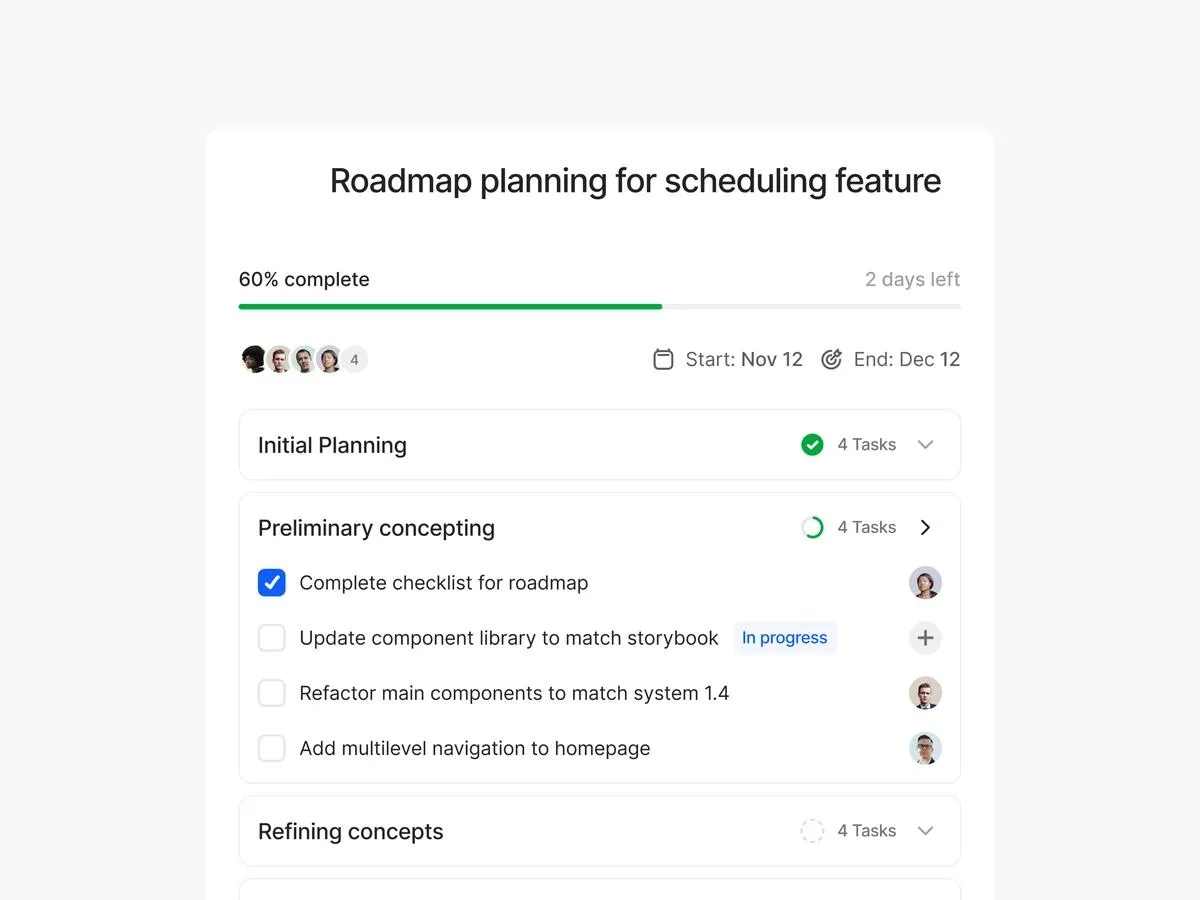
Task: Open the Initial Planning section header
Action: point(332,445)
